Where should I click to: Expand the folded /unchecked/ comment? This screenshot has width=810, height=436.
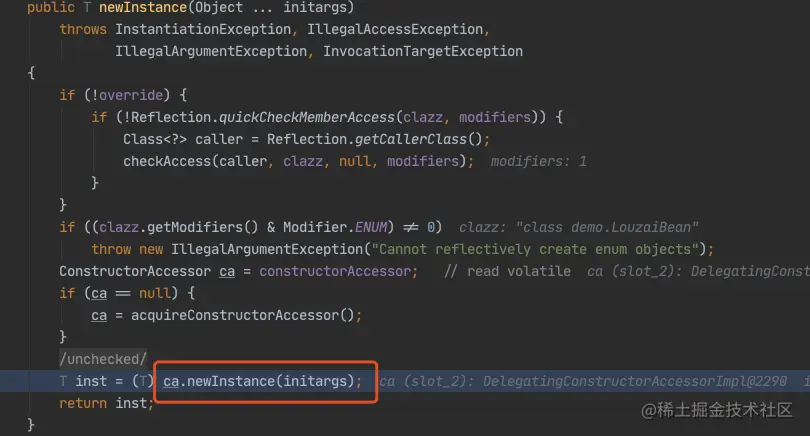tap(103, 359)
